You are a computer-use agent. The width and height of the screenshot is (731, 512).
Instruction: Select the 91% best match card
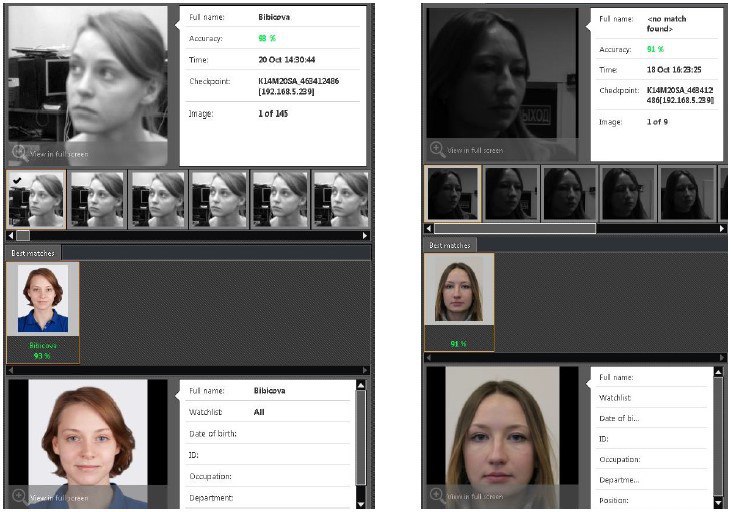pyautogui.click(x=459, y=302)
